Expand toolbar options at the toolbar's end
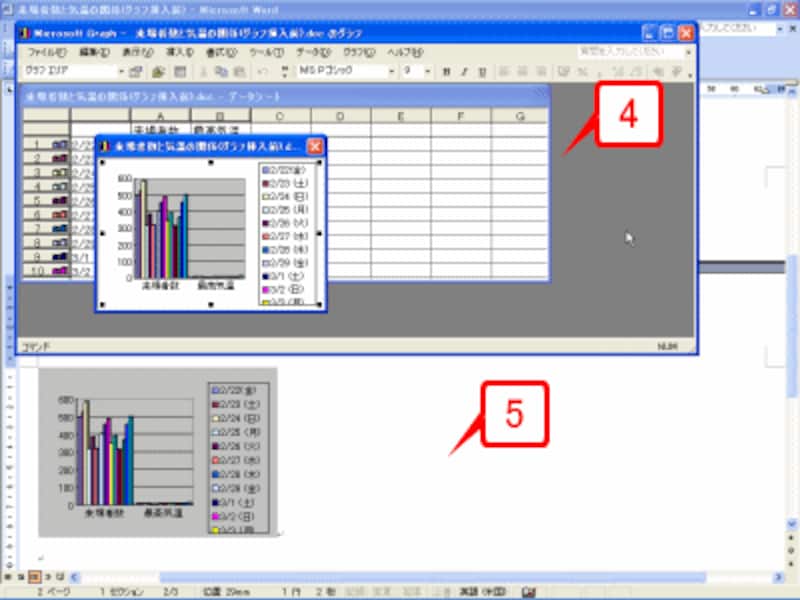 690,73
